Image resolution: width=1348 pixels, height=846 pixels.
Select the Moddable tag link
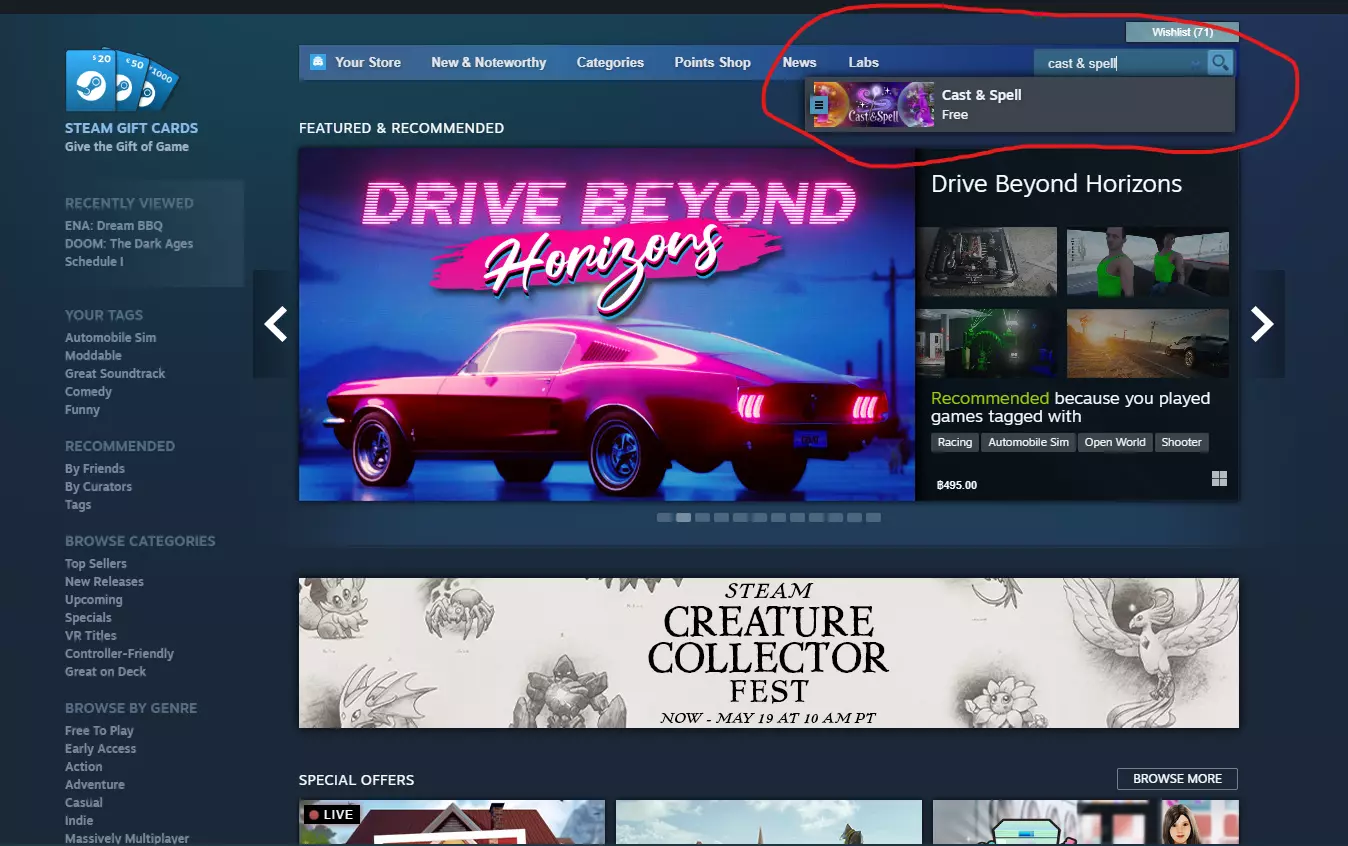93,356
